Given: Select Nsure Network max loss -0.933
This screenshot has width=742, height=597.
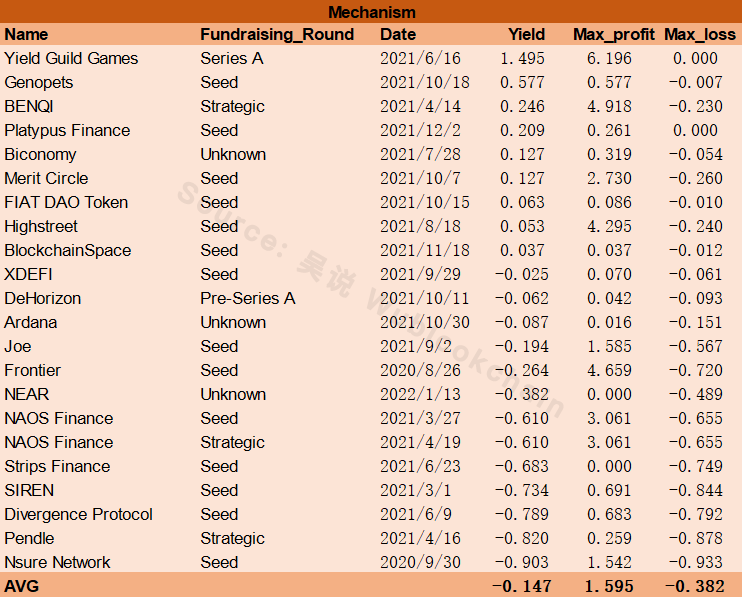Looking at the screenshot, I should [x=696, y=562].
